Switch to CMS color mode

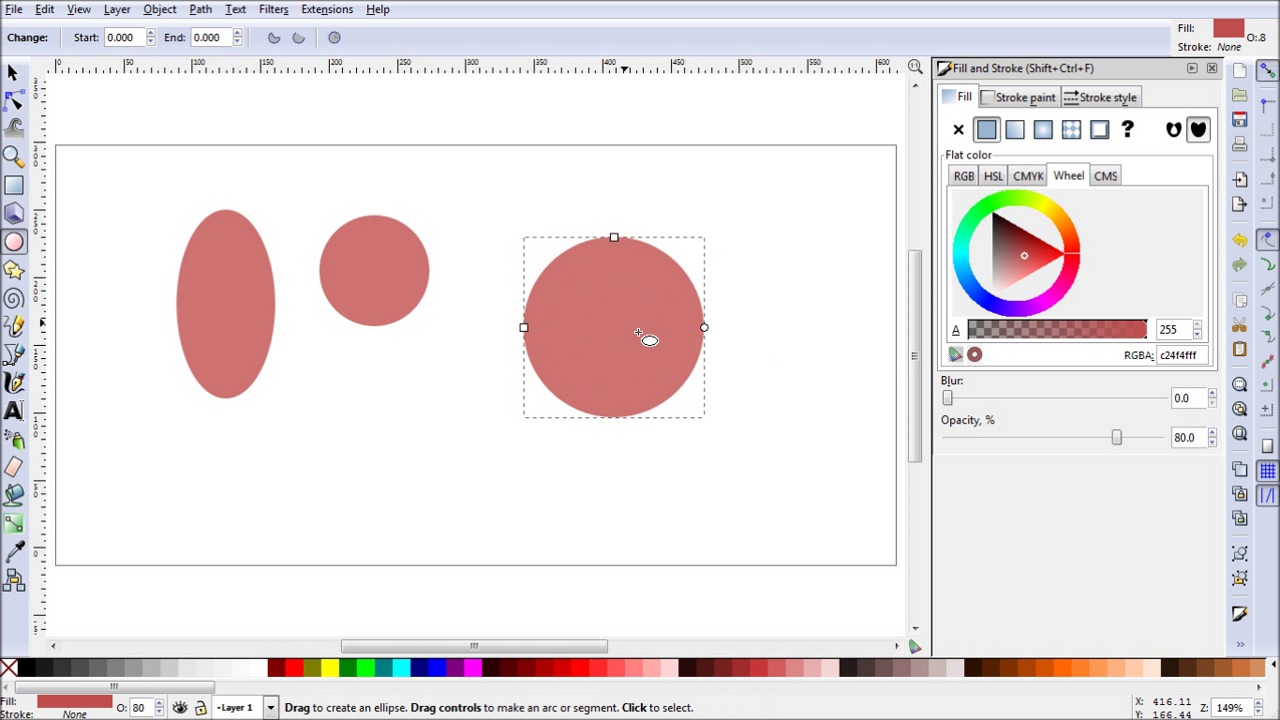coord(1105,176)
